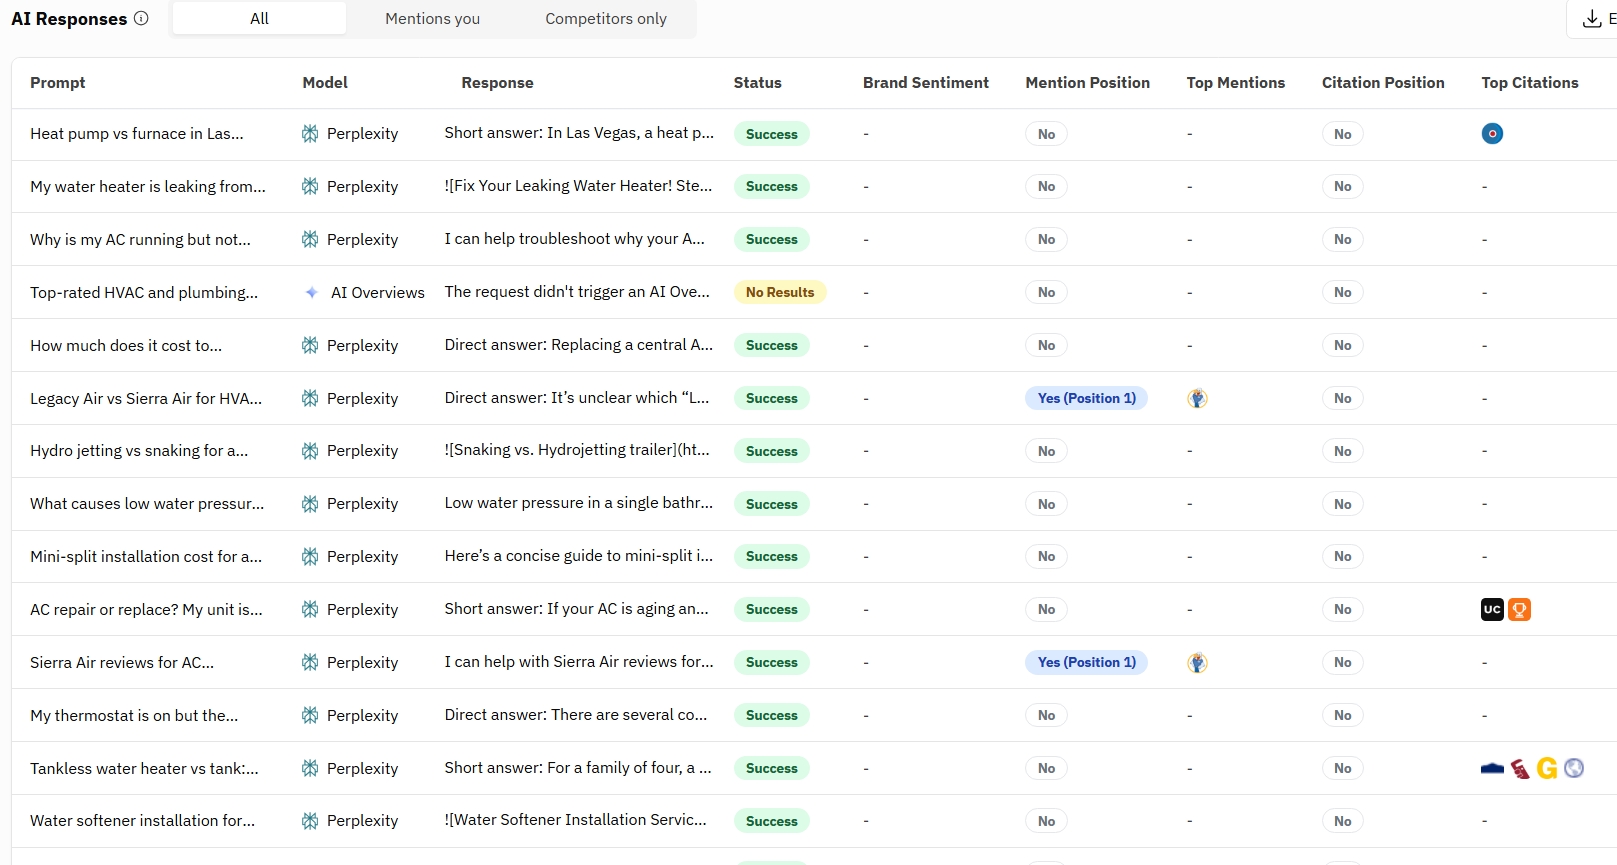Click the UC citation icon in AC repair row
The height and width of the screenshot is (865, 1617).
[1492, 609]
